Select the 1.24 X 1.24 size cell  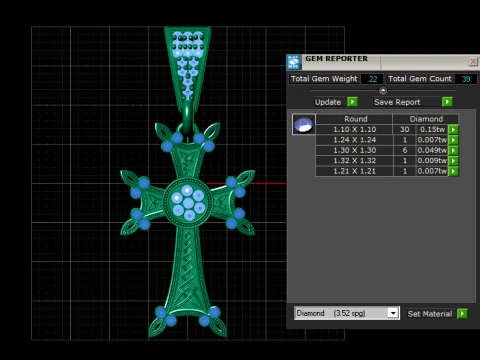point(354,140)
